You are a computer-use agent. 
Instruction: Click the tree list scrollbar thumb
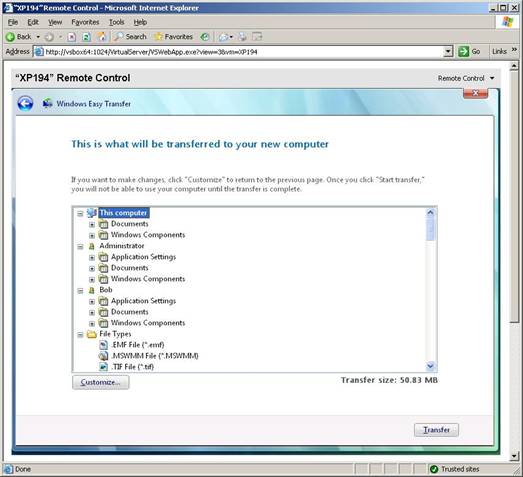[x=430, y=229]
